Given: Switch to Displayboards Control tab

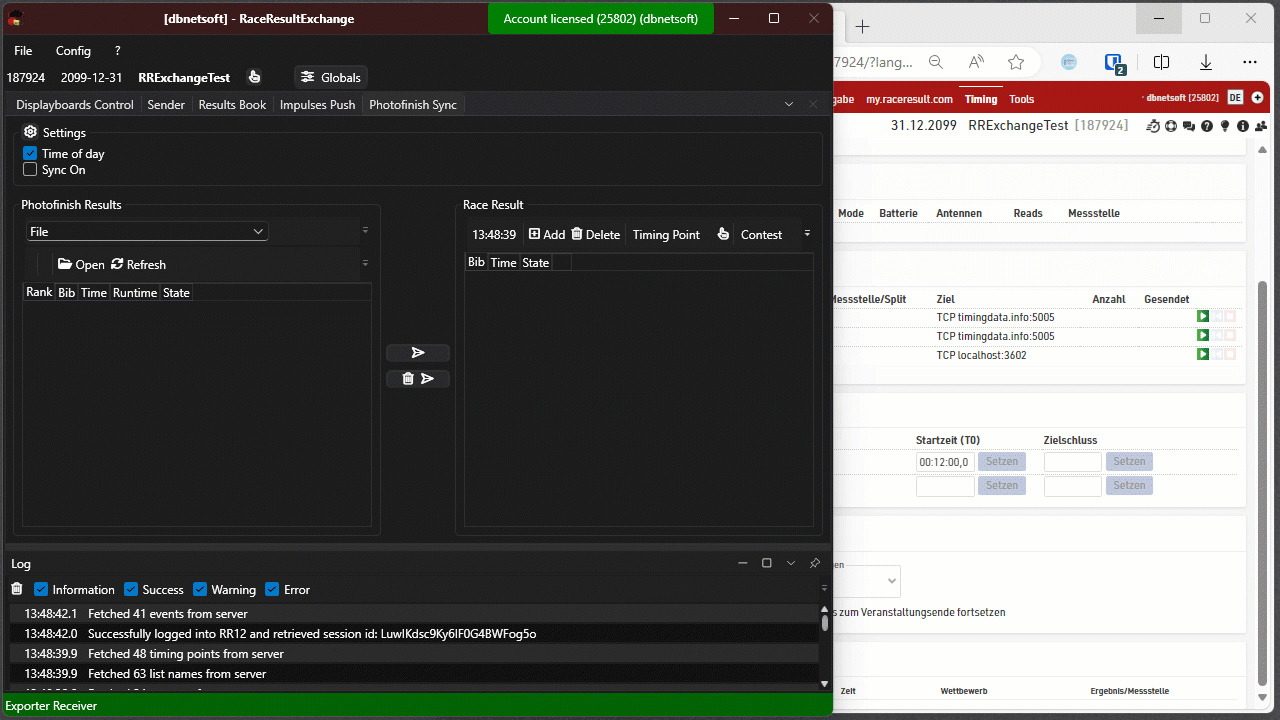Looking at the screenshot, I should point(75,104).
